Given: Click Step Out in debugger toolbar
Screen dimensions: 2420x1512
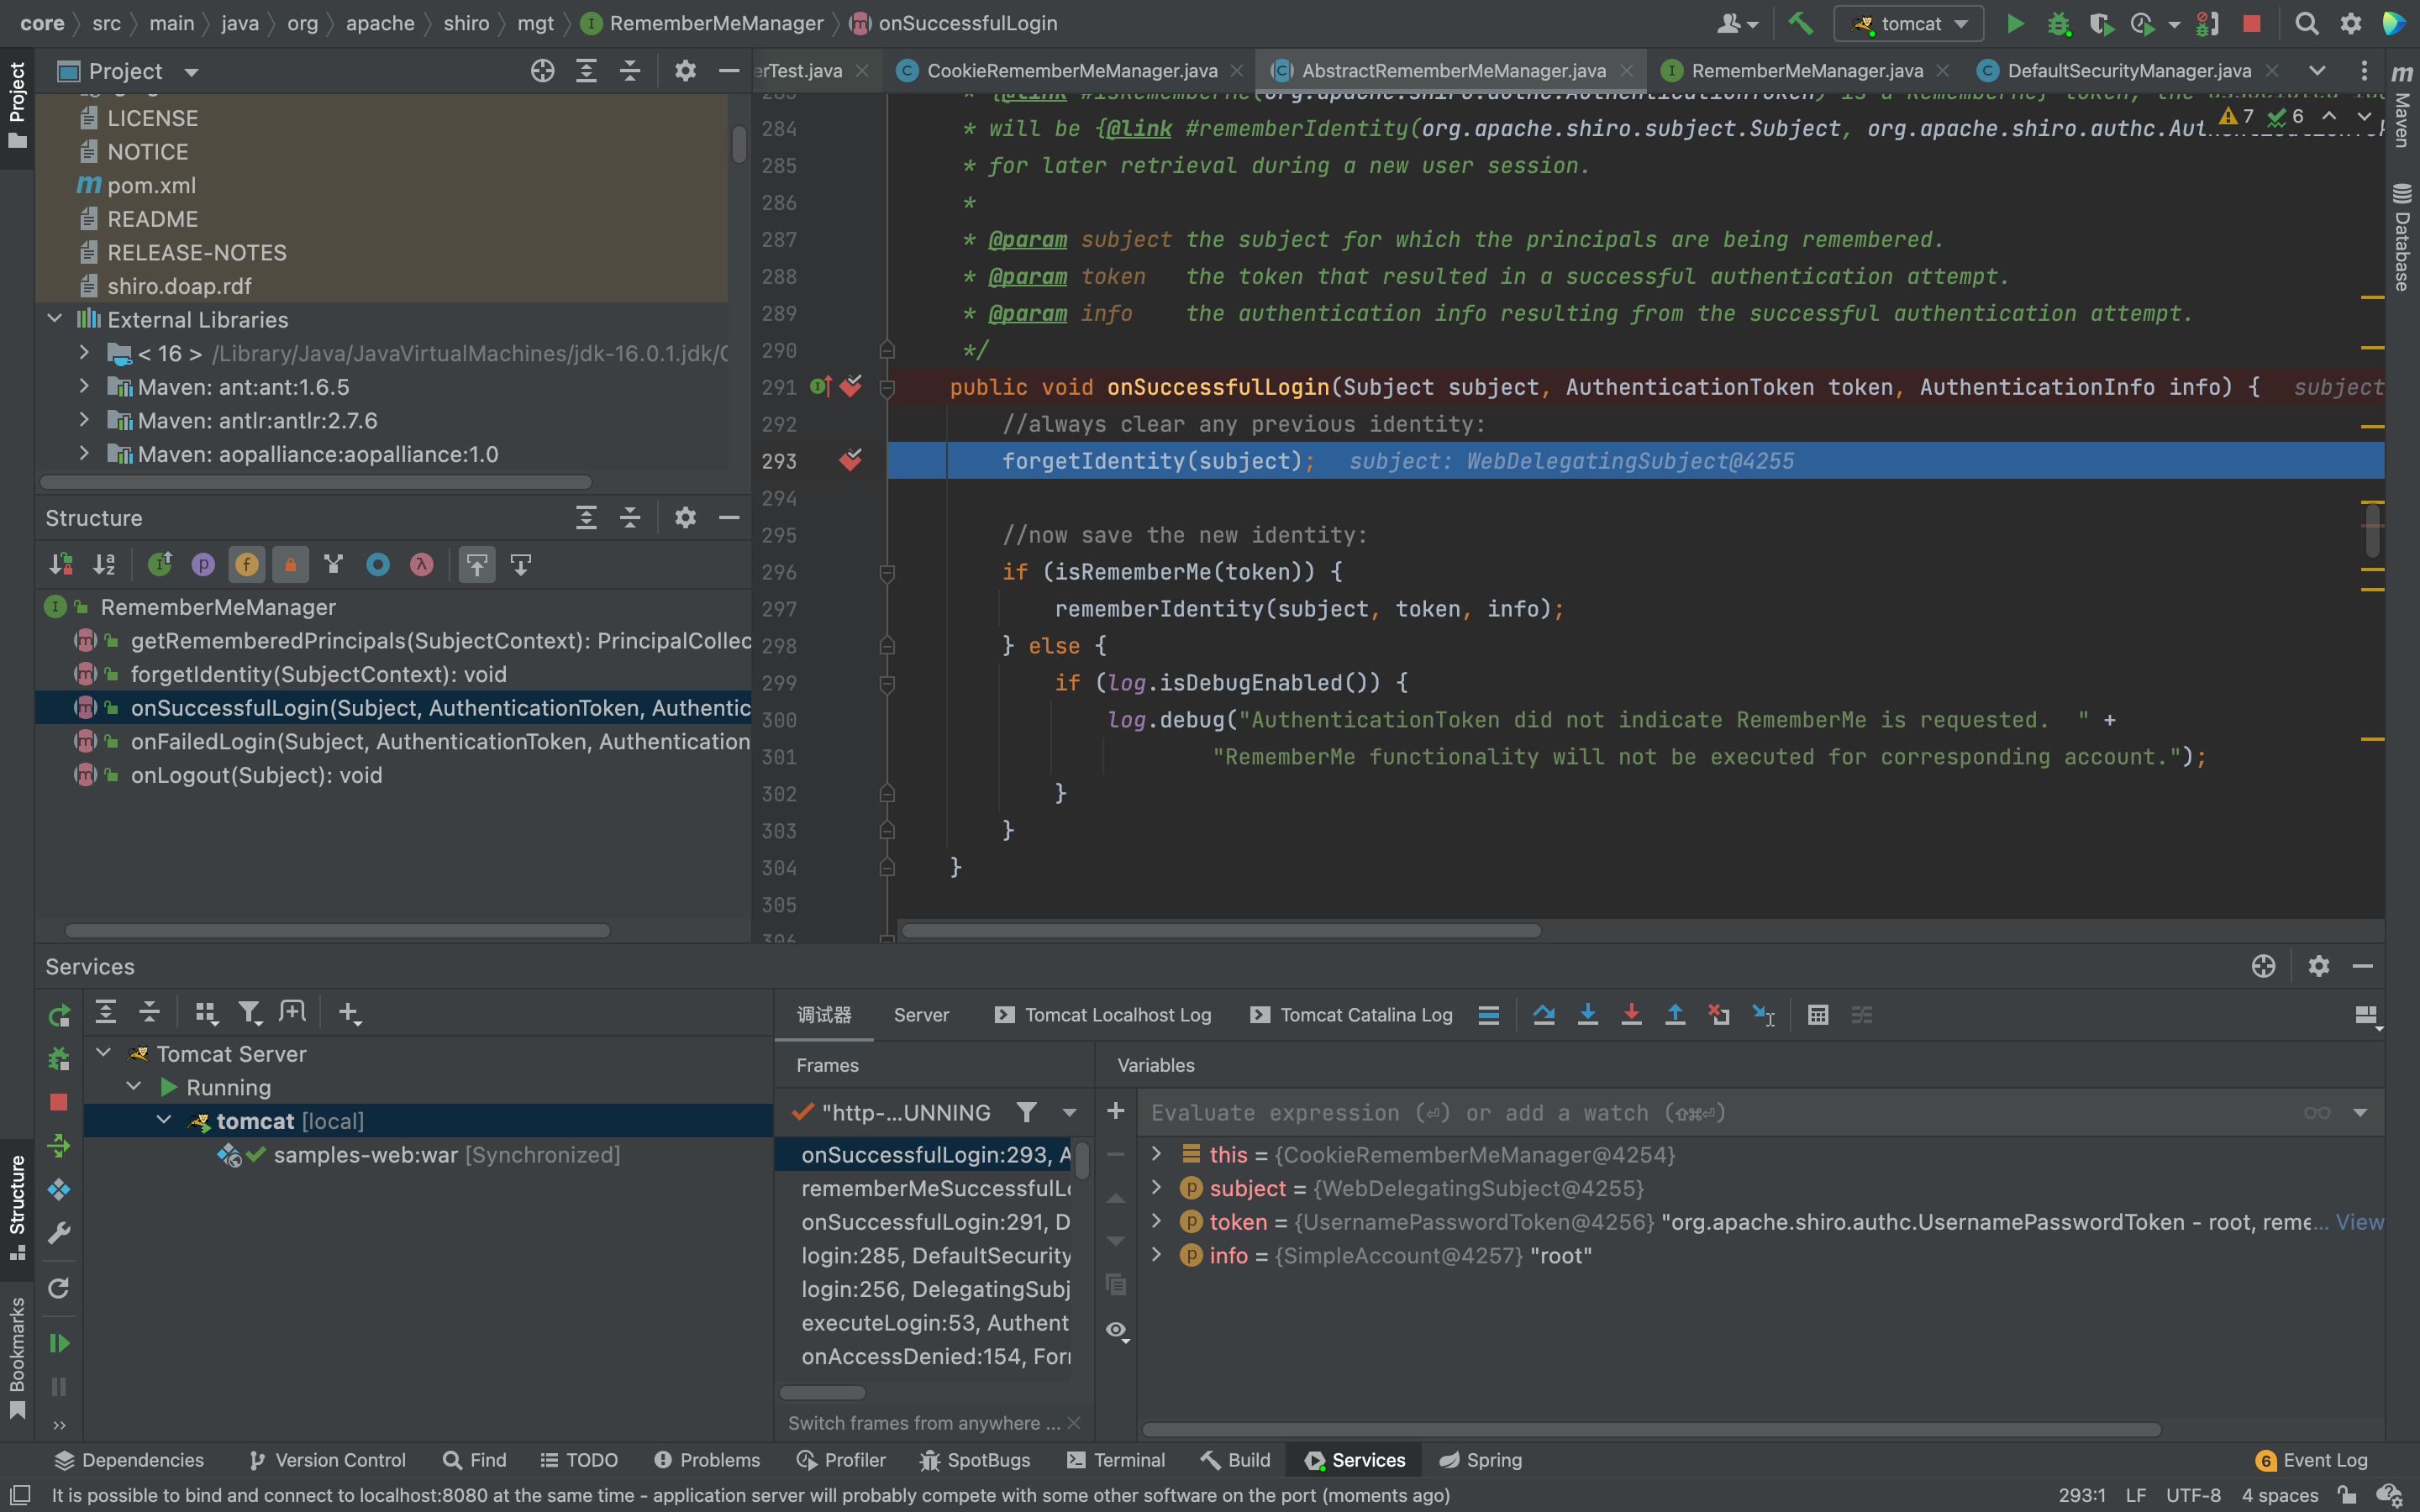Looking at the screenshot, I should pos(1675,1015).
